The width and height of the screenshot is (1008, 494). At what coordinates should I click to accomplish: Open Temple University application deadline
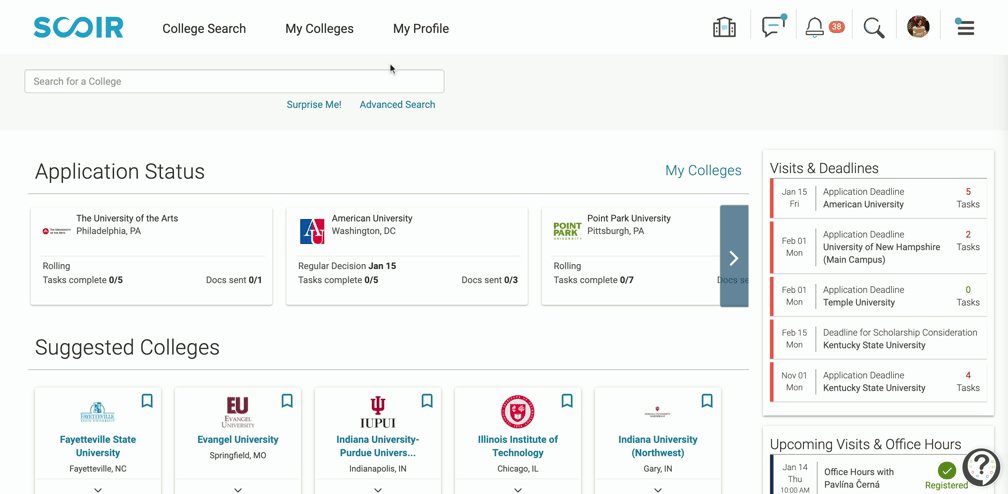click(878, 296)
